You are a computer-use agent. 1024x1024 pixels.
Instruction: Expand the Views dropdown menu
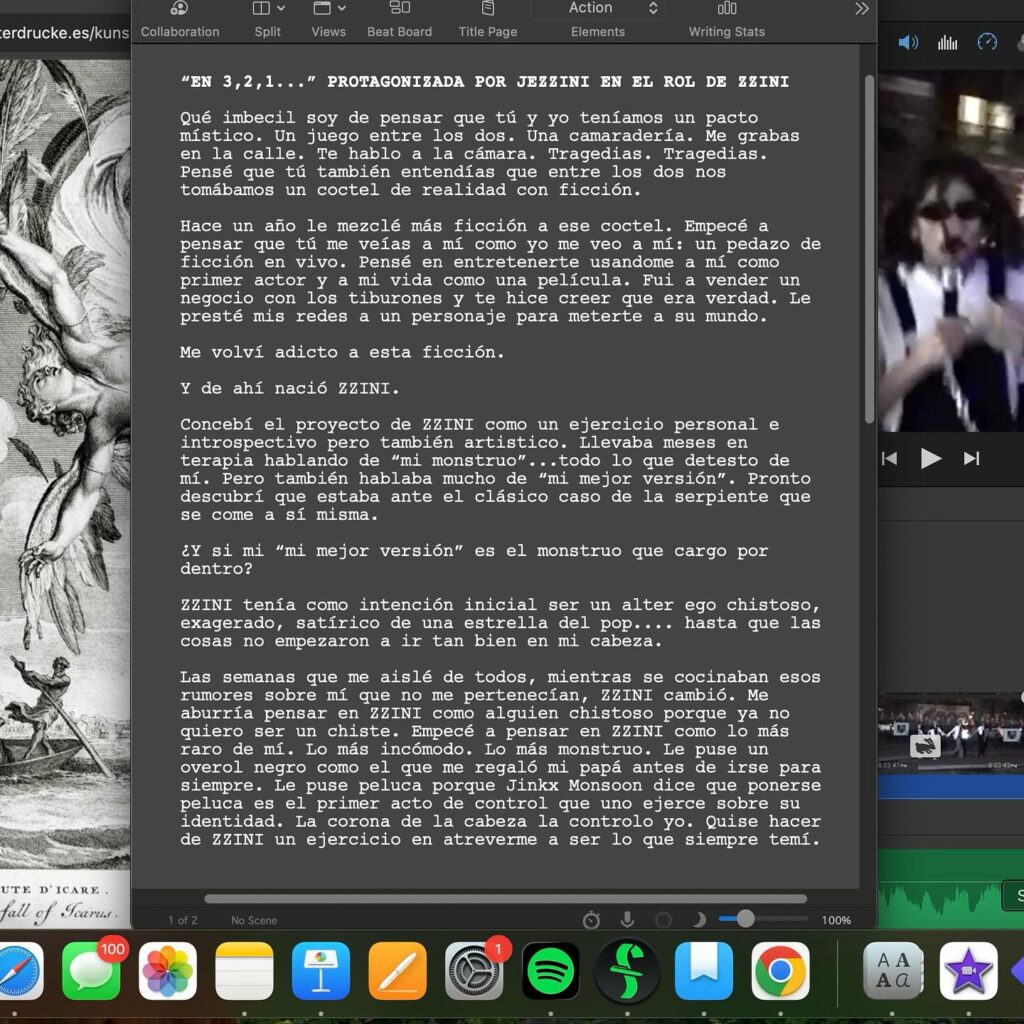click(328, 20)
